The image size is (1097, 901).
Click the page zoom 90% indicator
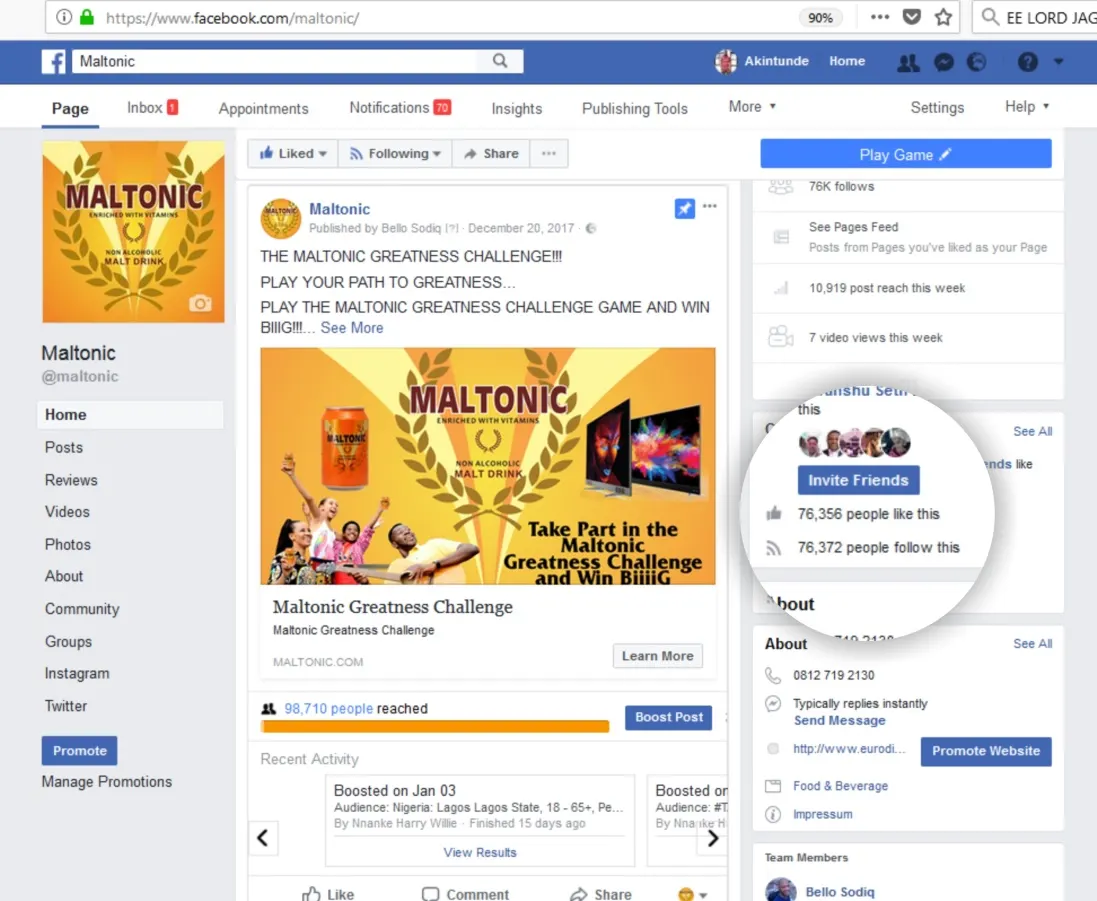pos(820,17)
